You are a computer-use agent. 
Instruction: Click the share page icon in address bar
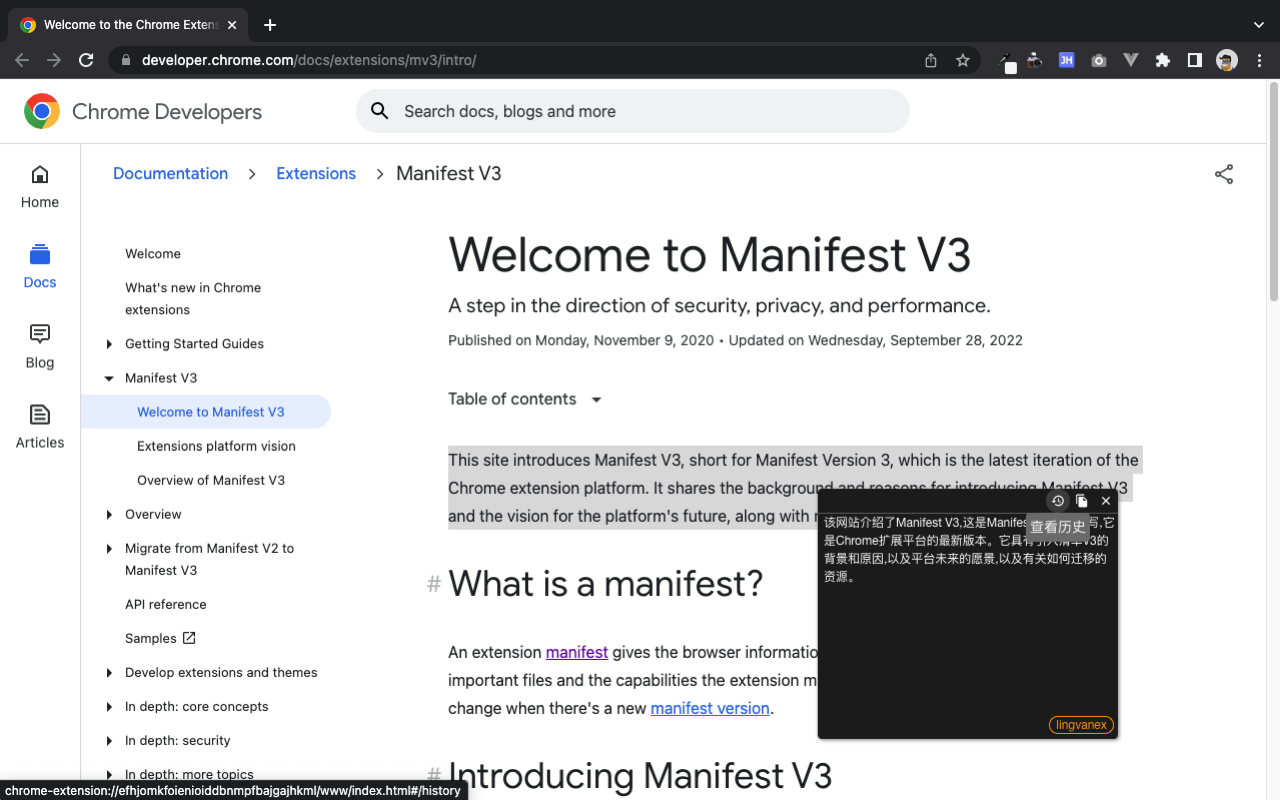pyautogui.click(x=931, y=60)
